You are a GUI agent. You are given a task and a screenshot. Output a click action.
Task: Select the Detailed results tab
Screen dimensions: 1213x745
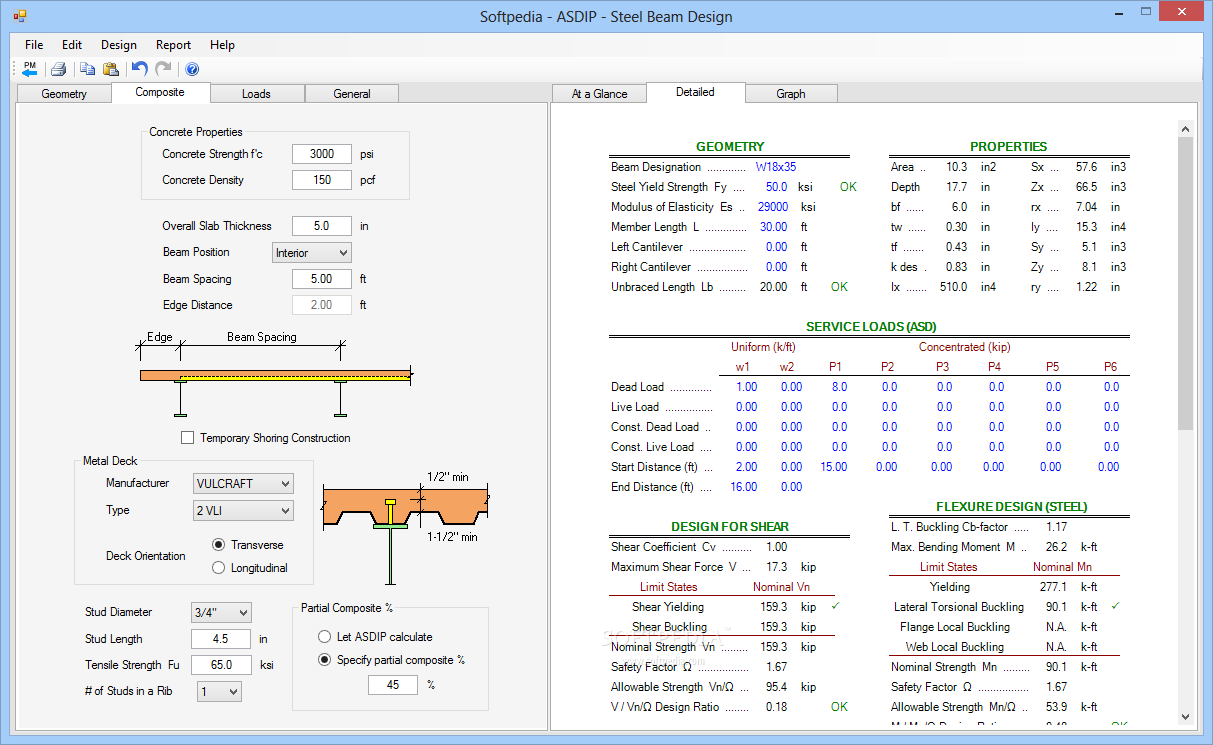click(x=695, y=92)
